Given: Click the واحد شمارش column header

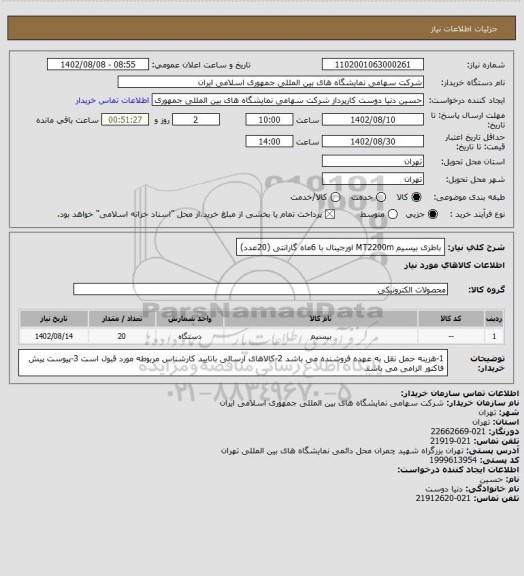Looking at the screenshot, I should coord(190,318).
